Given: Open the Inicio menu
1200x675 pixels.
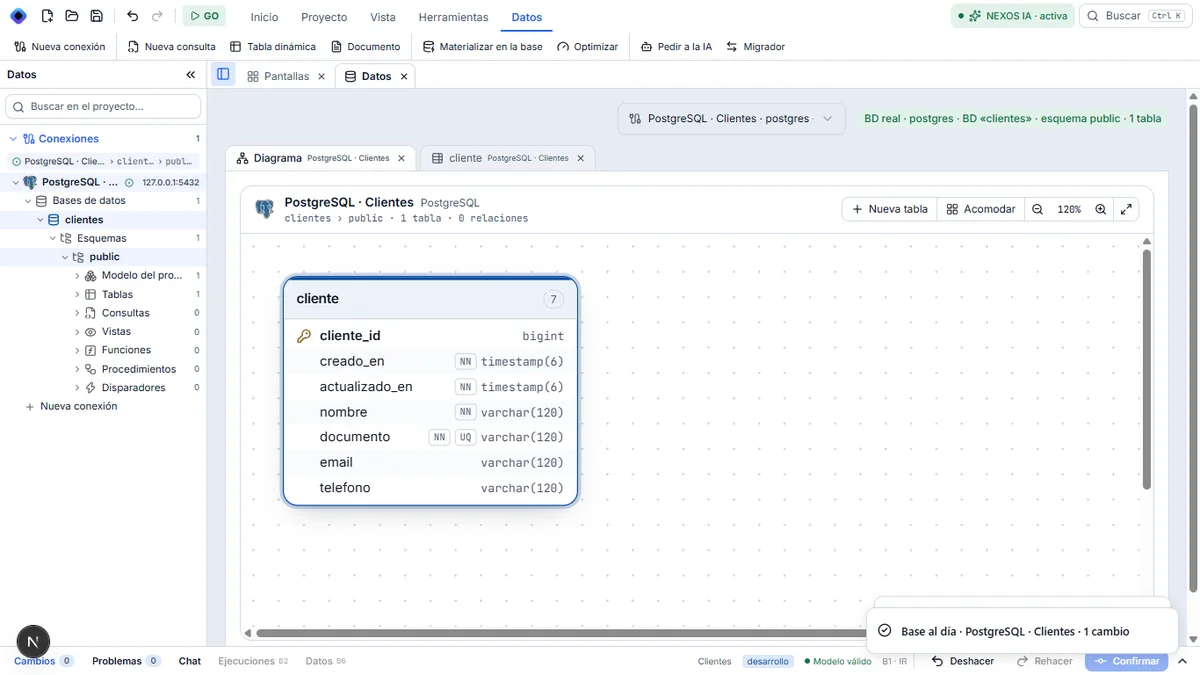Looking at the screenshot, I should (264, 17).
